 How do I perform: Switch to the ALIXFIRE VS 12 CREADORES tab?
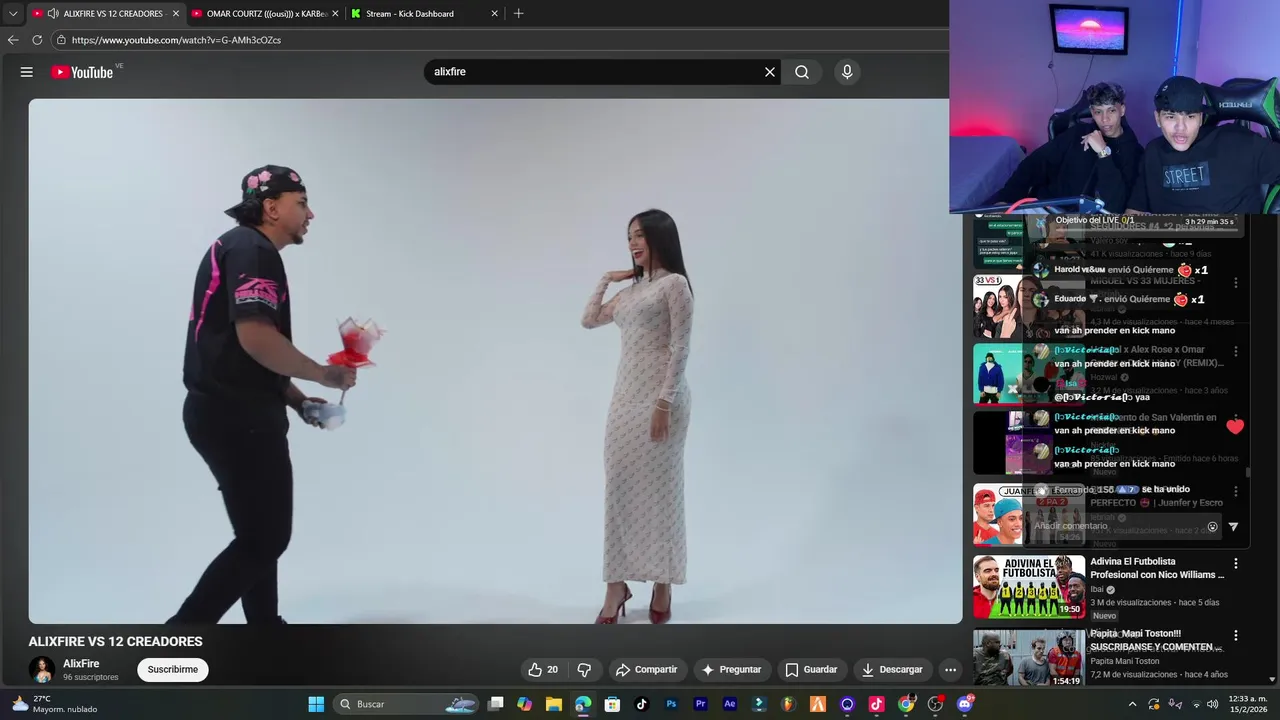[x=105, y=14]
